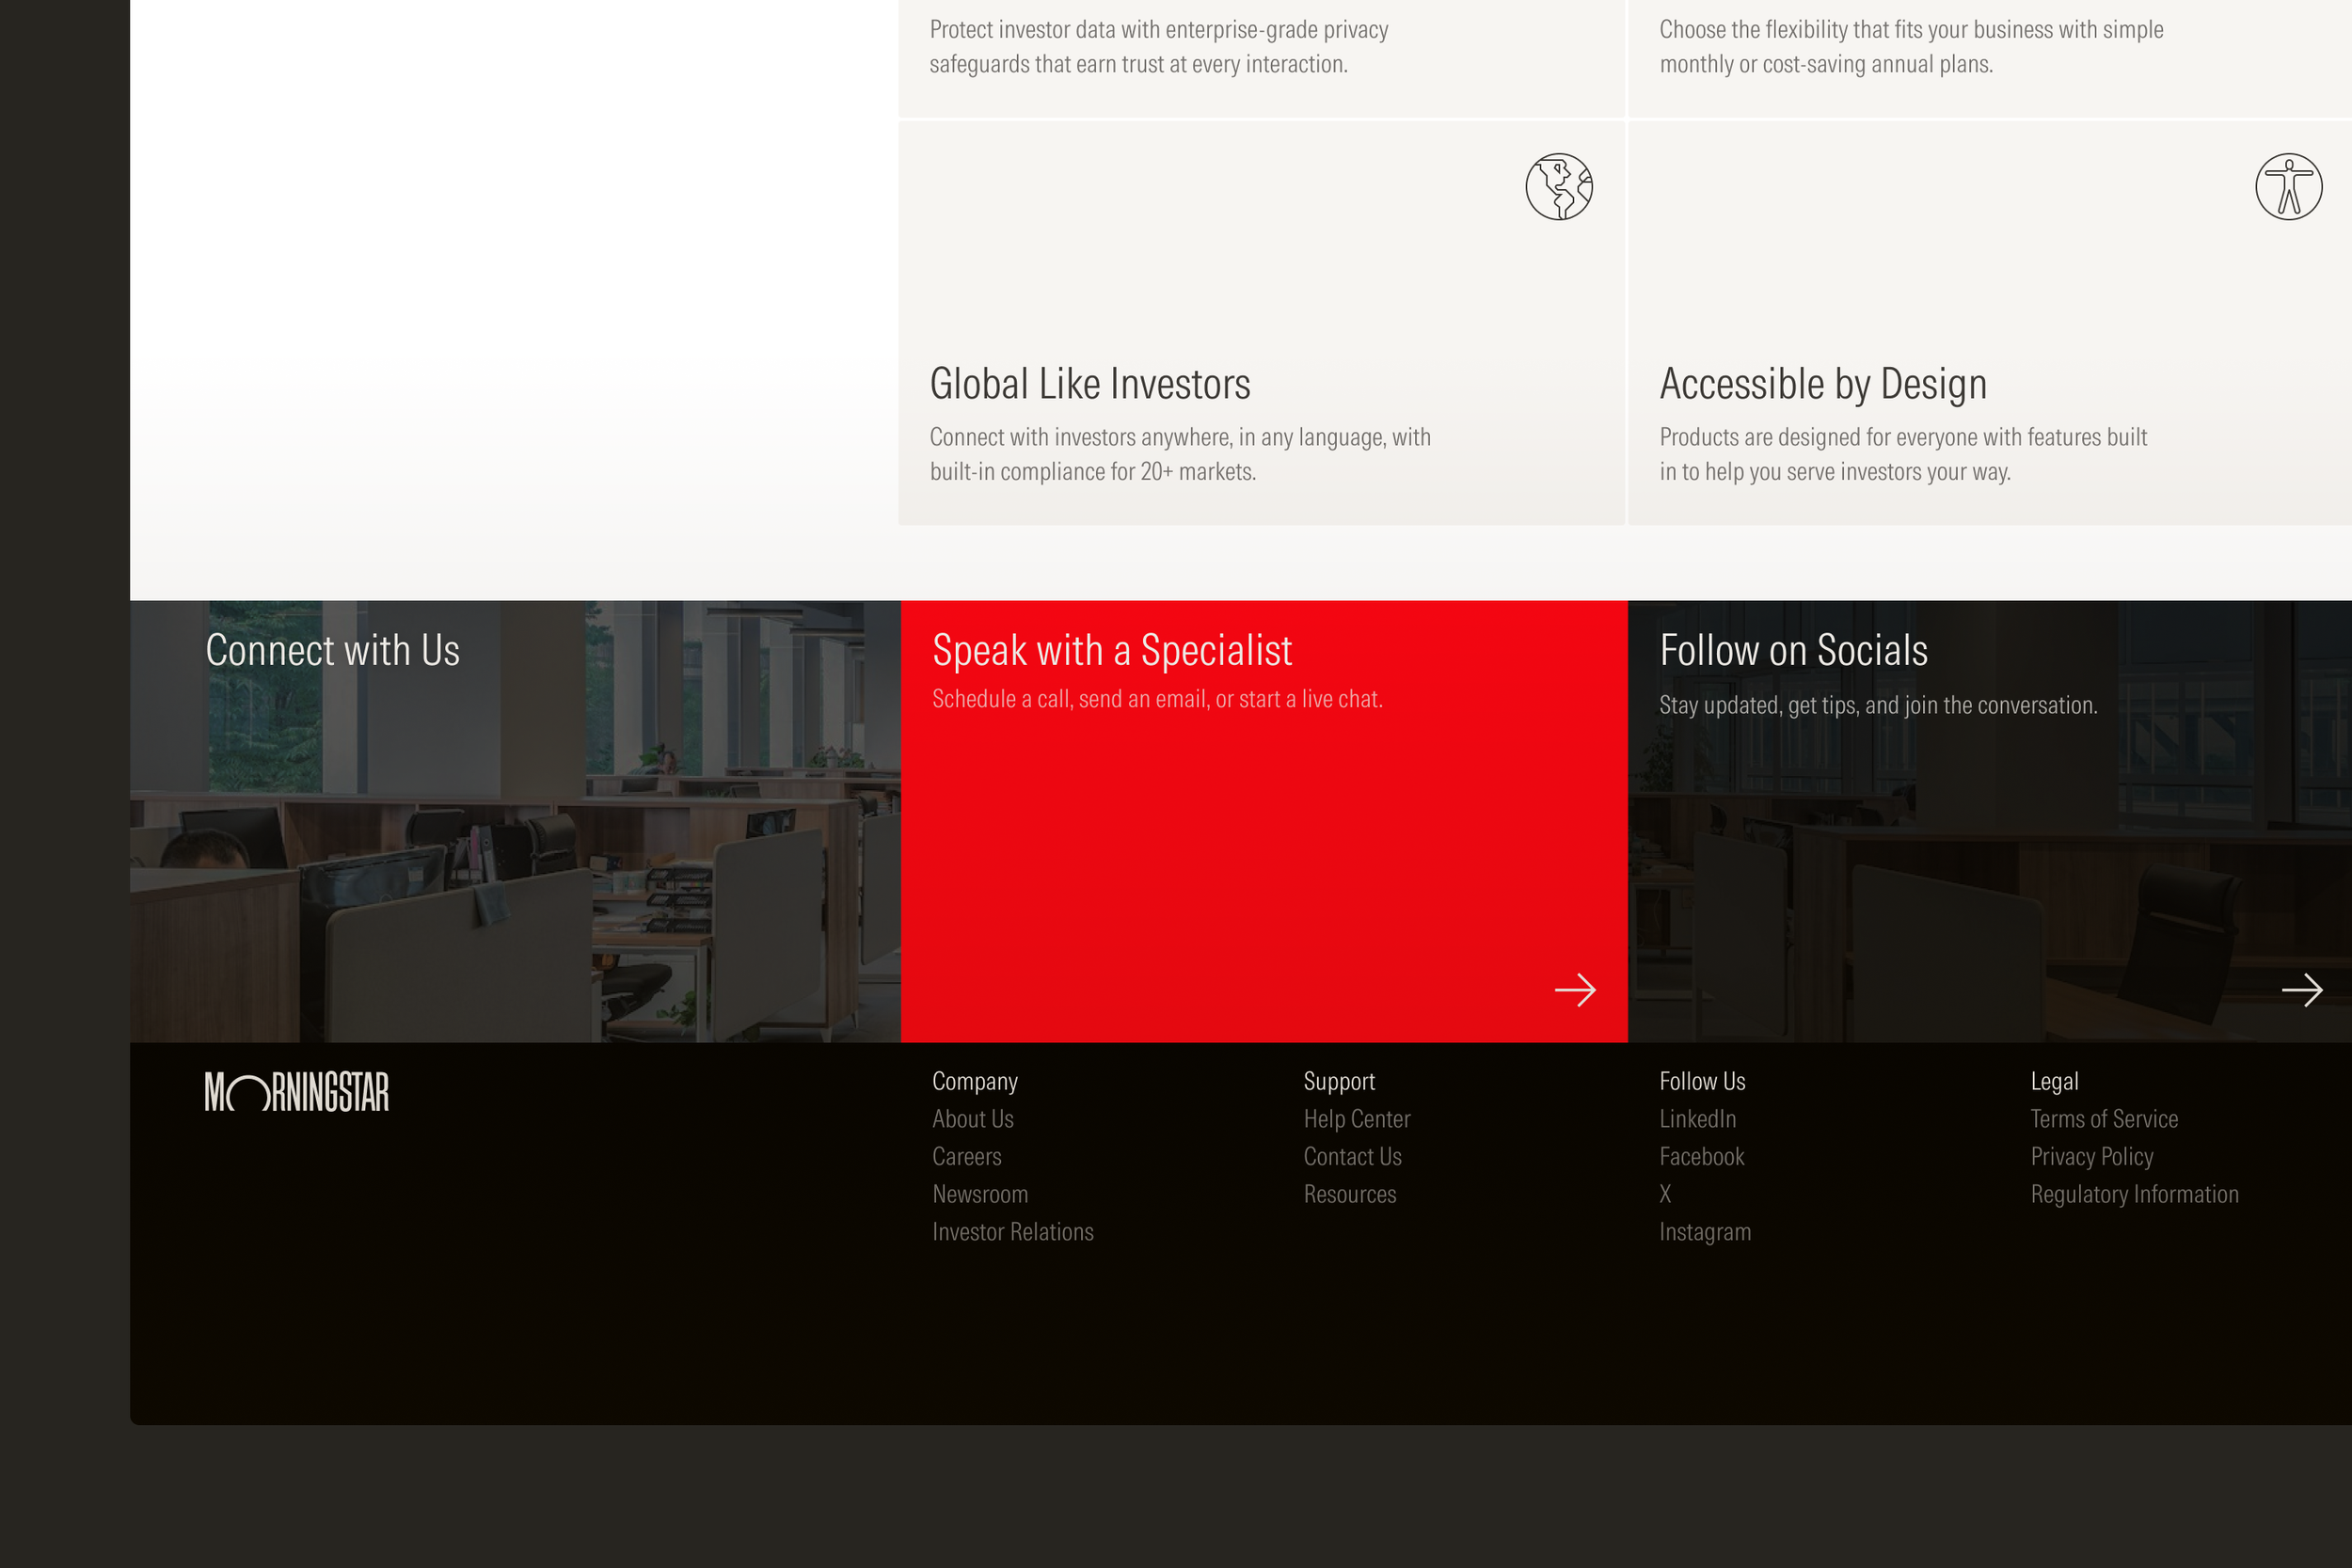Open the About Us footer link
The image size is (2352, 1568).
point(972,1119)
